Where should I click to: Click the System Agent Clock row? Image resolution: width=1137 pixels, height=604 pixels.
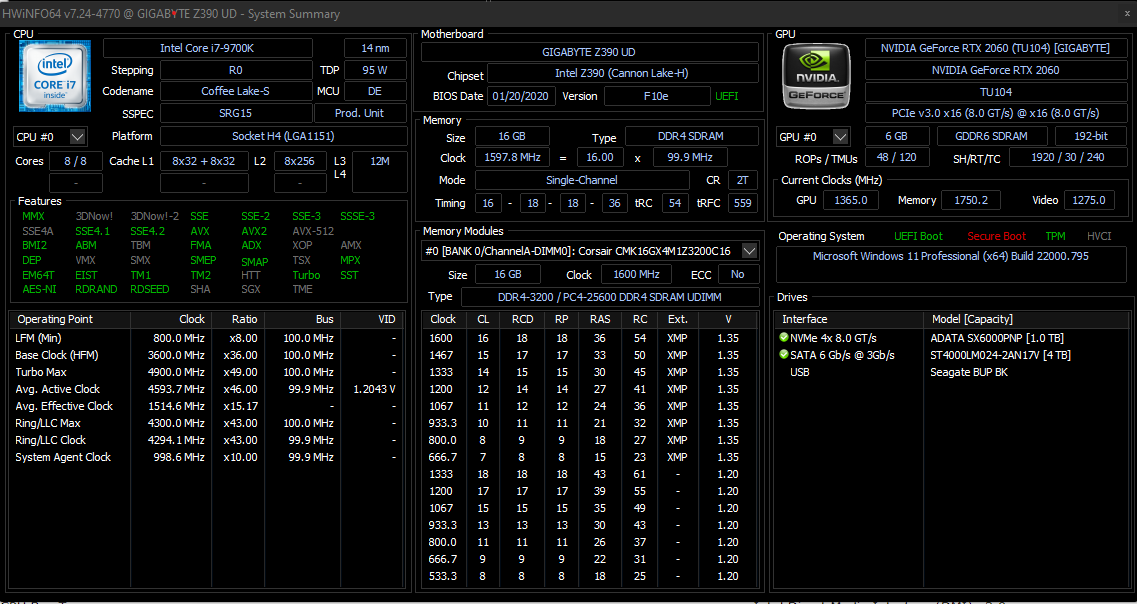(x=206, y=457)
